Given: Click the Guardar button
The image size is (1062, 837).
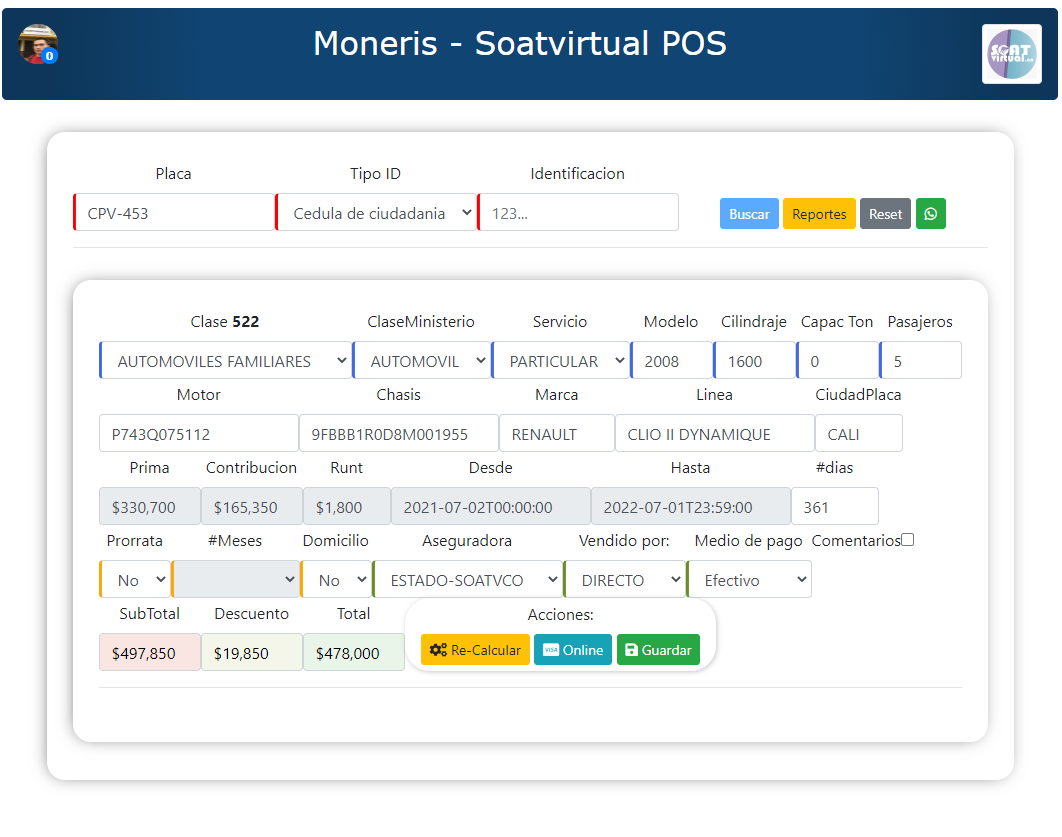Looking at the screenshot, I should click(x=658, y=650).
